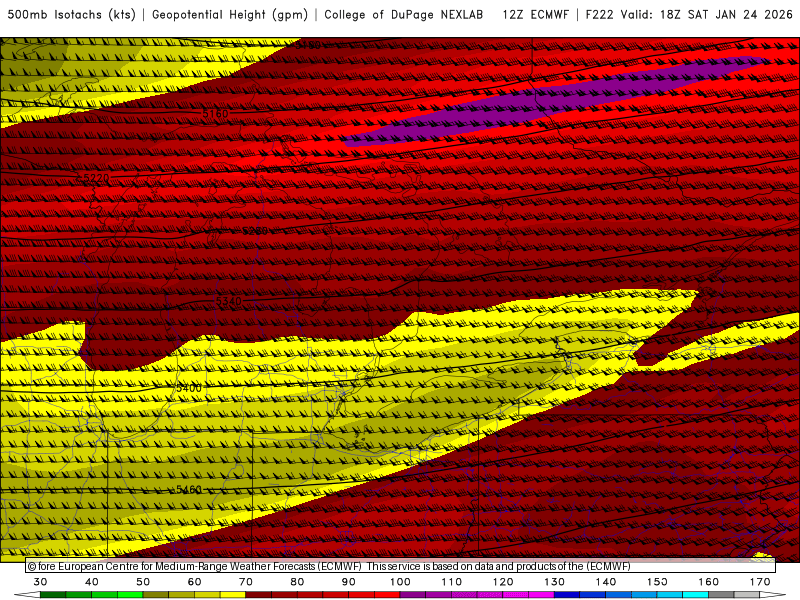The height and width of the screenshot is (600, 800).
Task: Click the colorbar label 140
Action: [606, 582]
